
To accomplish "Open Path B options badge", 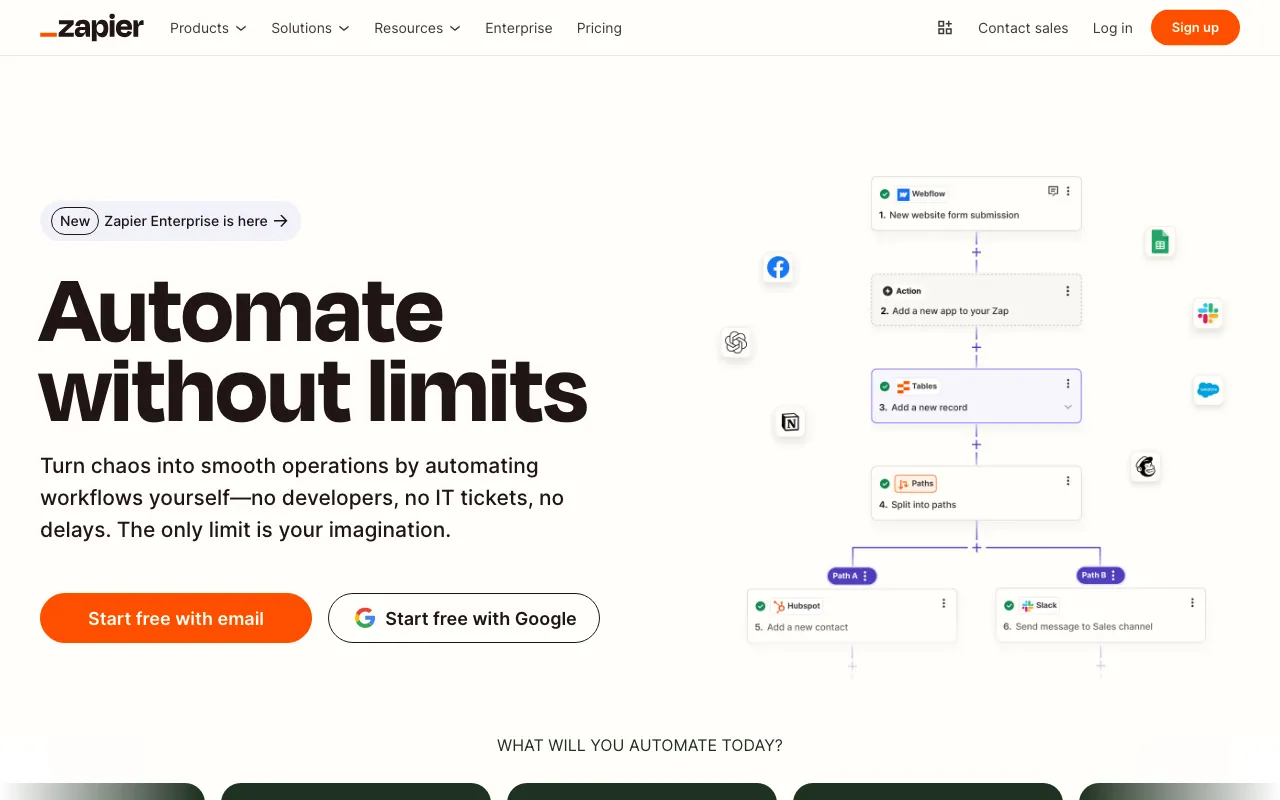I will tap(1101, 575).
